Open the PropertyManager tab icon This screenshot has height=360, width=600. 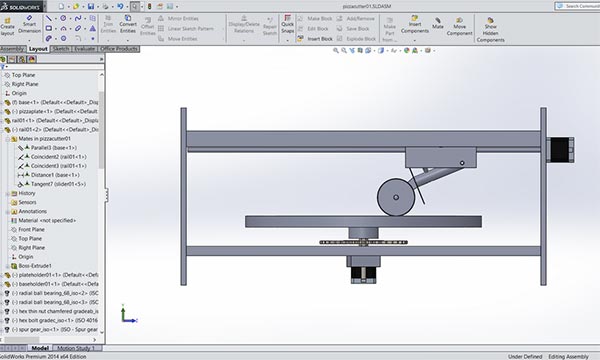coord(12,59)
